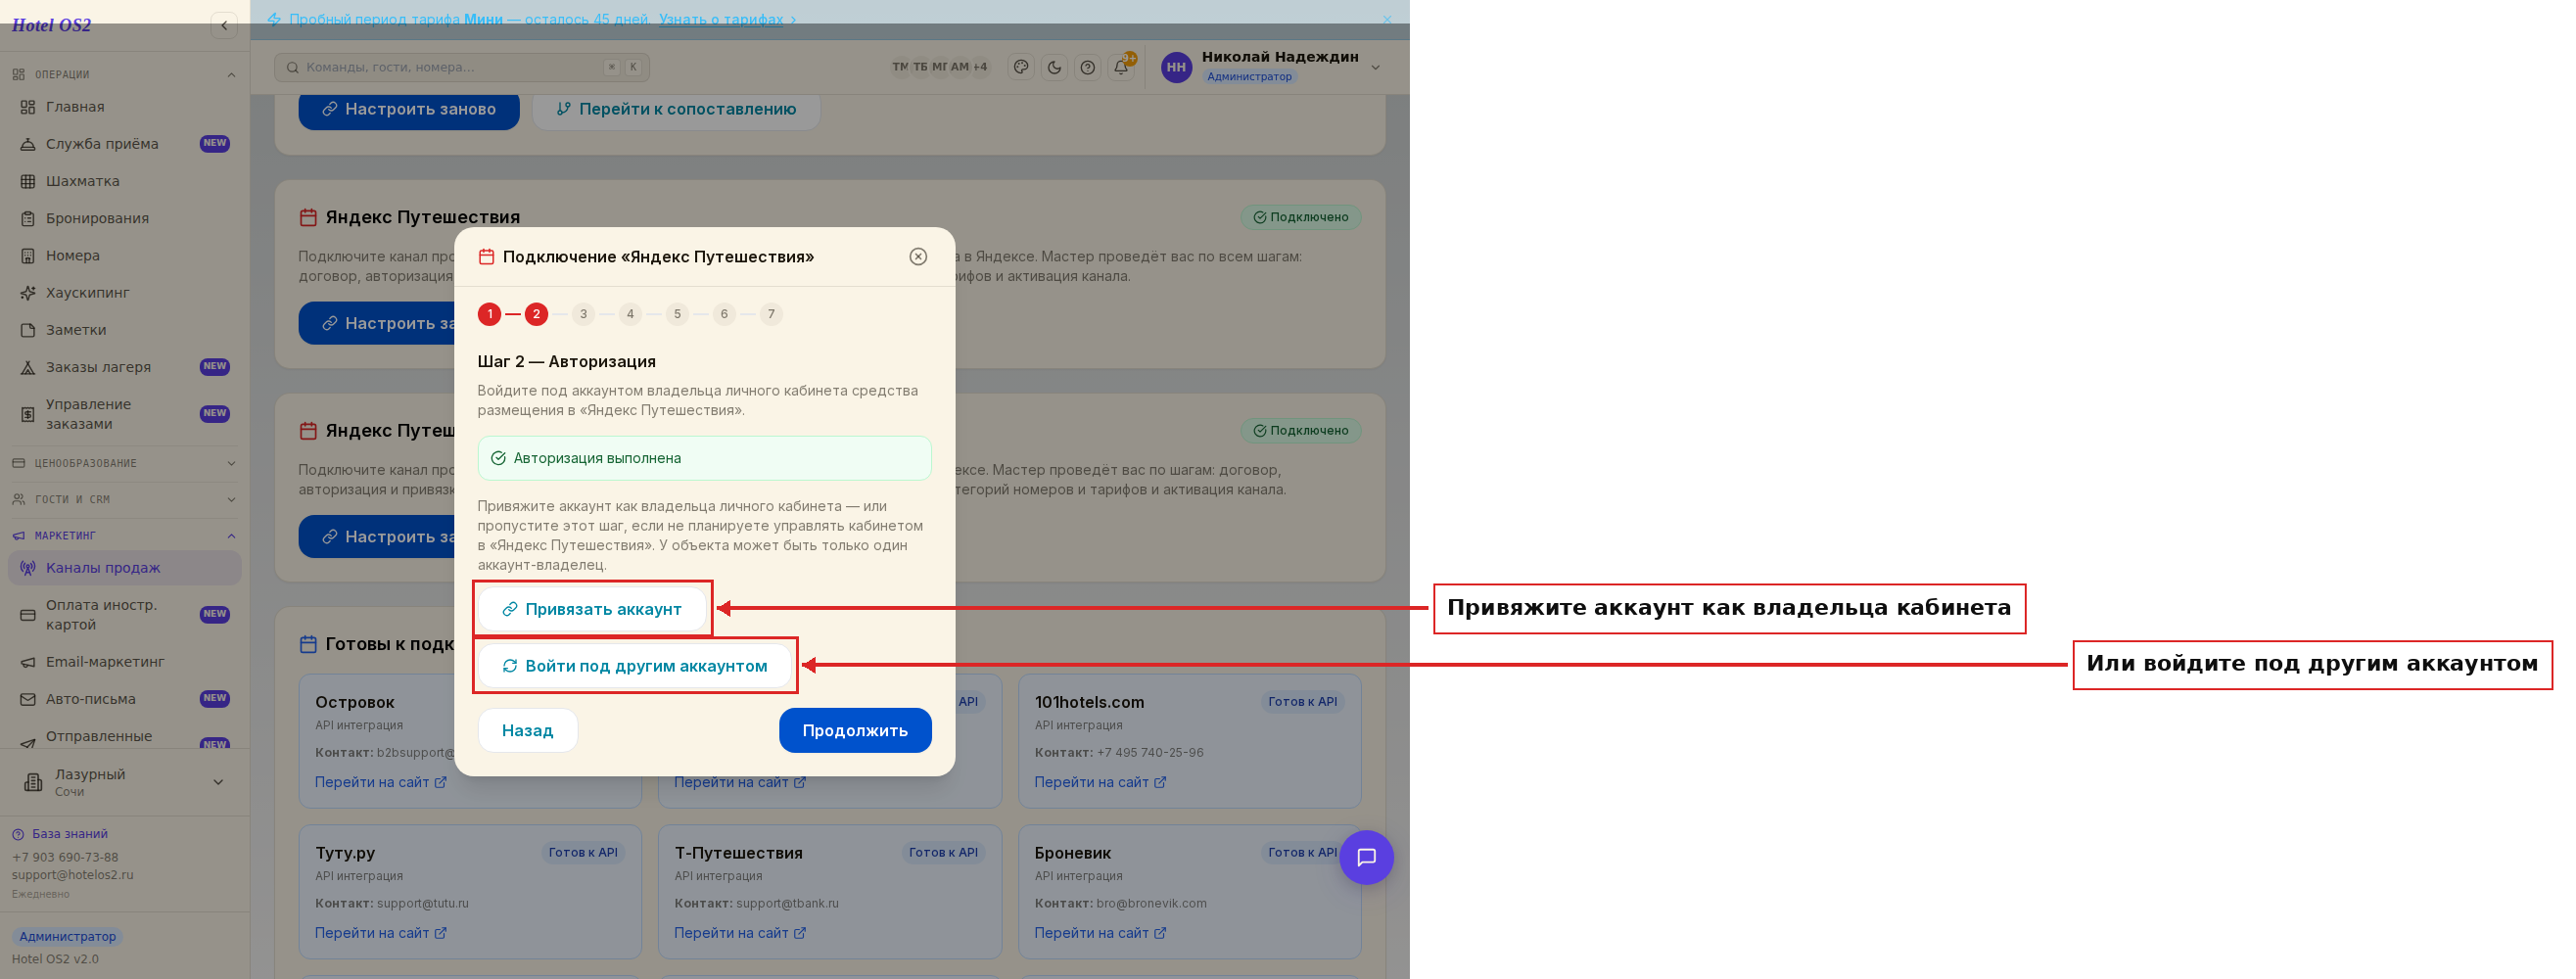Go to wizard step 4
This screenshot has width=2576, height=979.
click(630, 314)
